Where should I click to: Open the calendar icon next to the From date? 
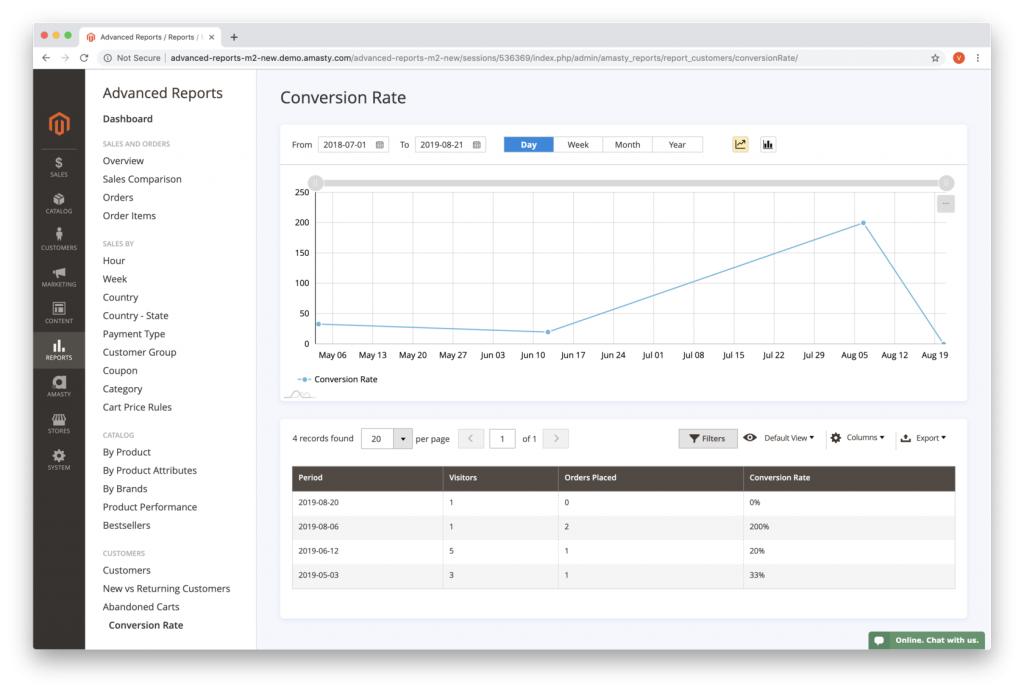381,144
